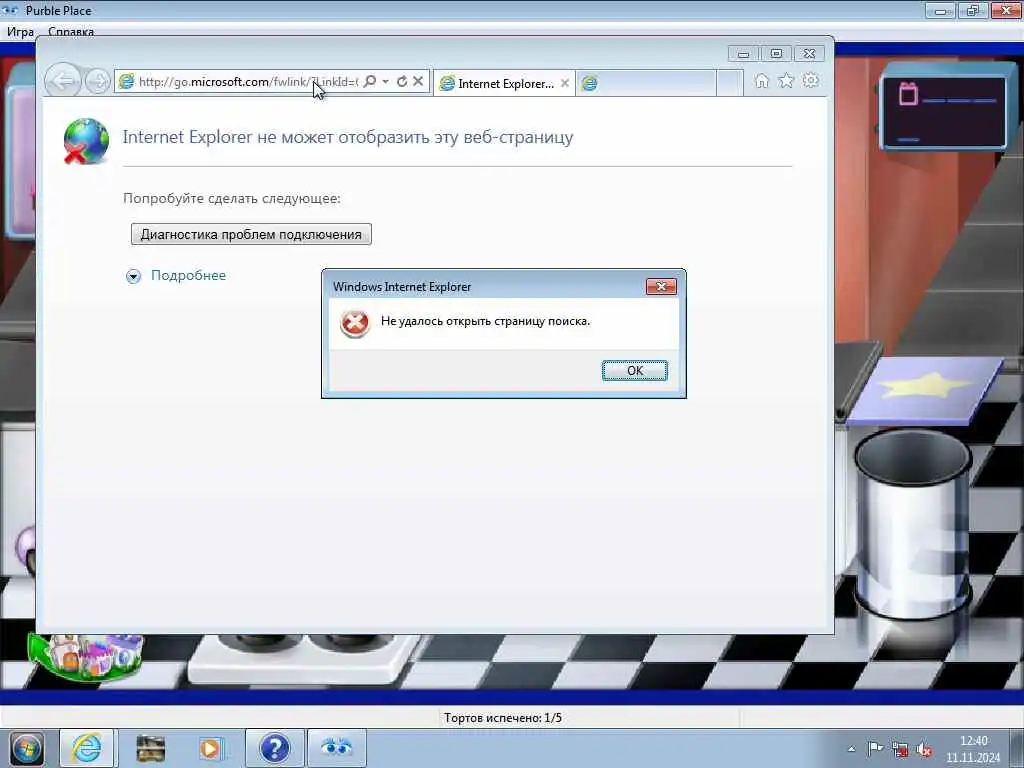This screenshot has width=1024, height=768.
Task: Maximize the Internet Explorer window
Action: coord(776,54)
